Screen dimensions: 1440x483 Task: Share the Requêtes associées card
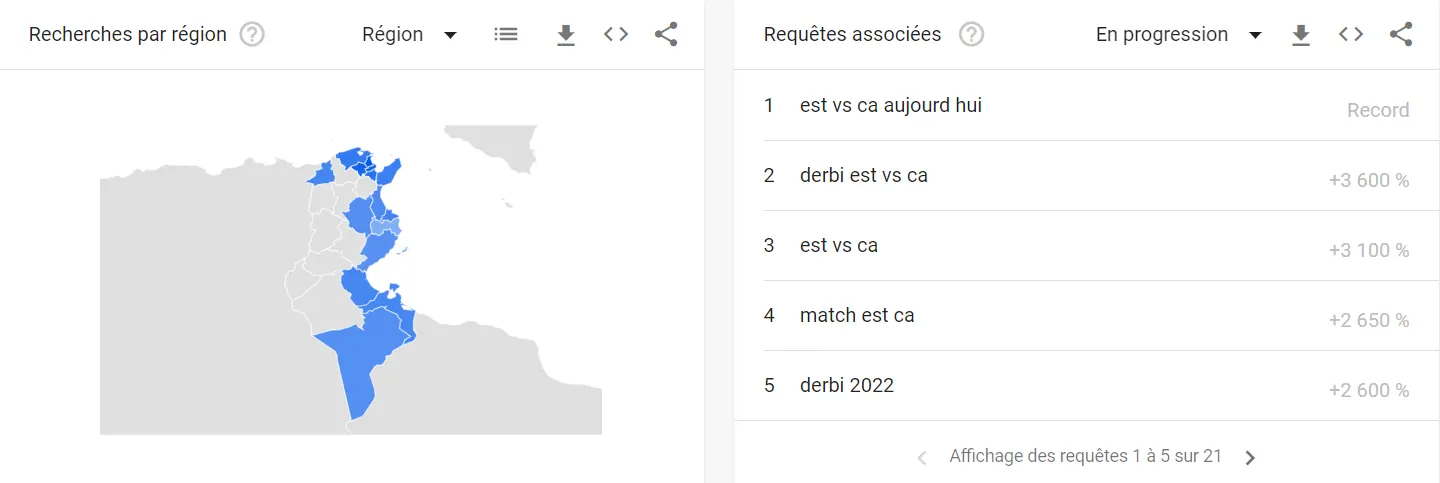(x=1401, y=35)
